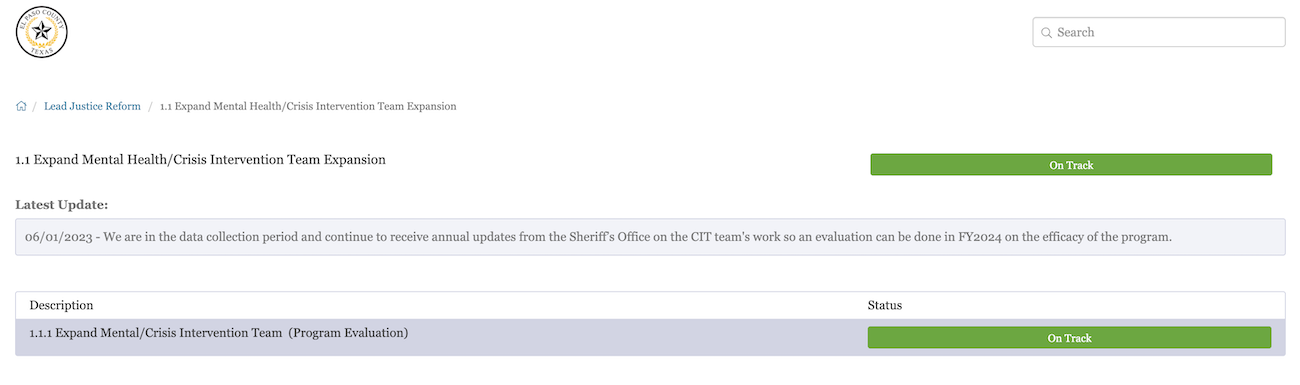
Task: Go home via the breadcrumb house icon
Action: coord(21,106)
